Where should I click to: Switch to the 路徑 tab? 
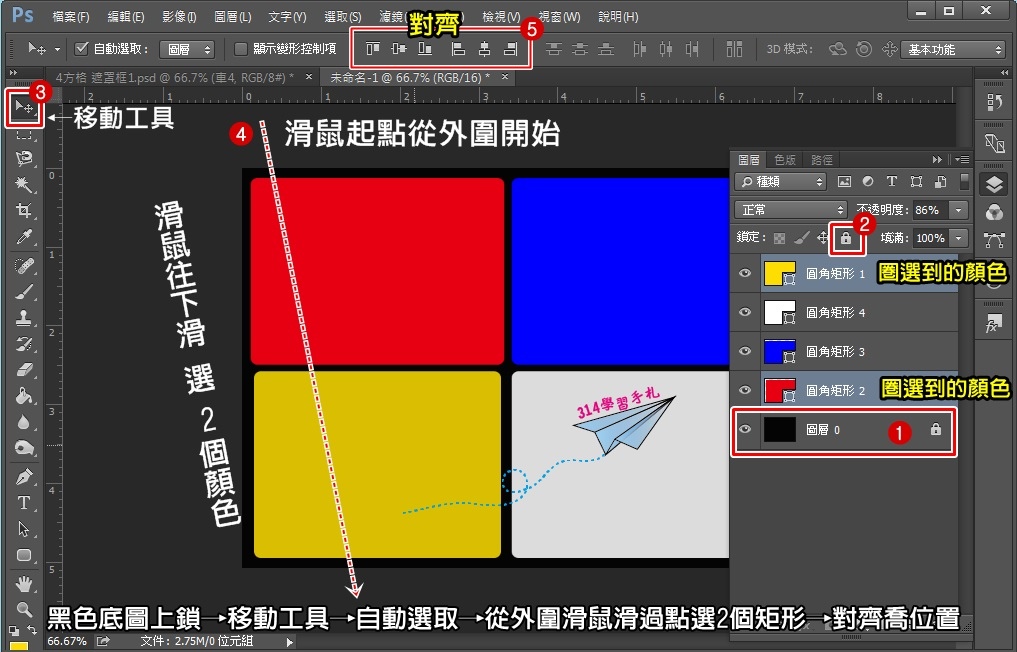pyautogui.click(x=821, y=159)
